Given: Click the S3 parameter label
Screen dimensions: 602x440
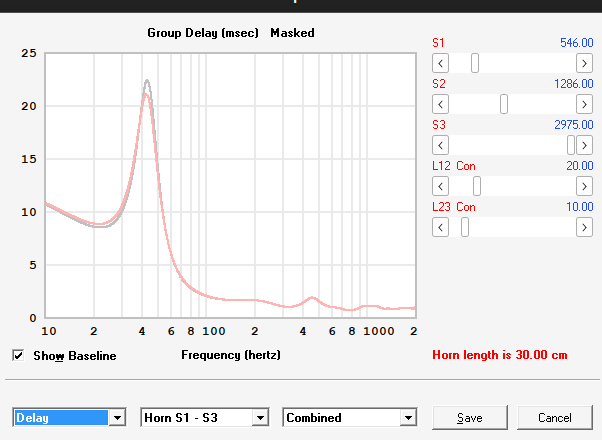Looking at the screenshot, I should click(439, 125).
